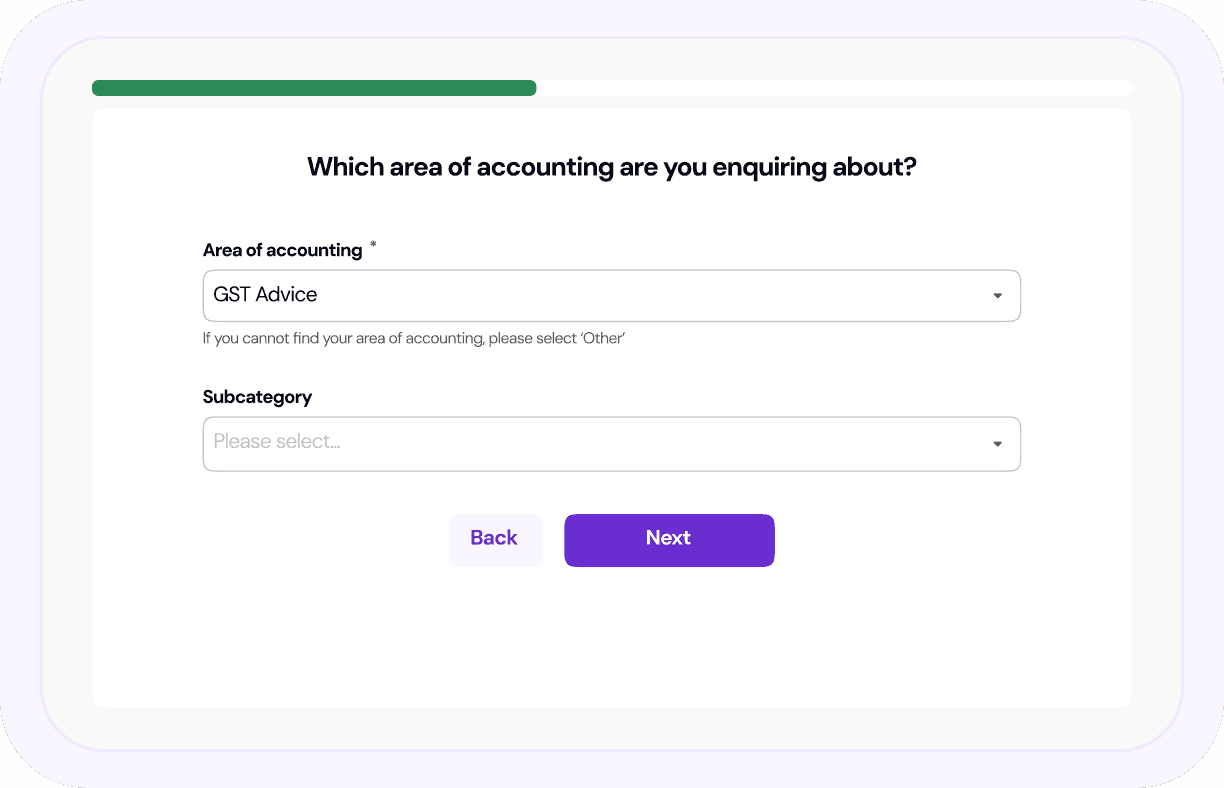The height and width of the screenshot is (788, 1224).
Task: Click the empty white area below the buttons
Action: pyautogui.click(x=611, y=640)
